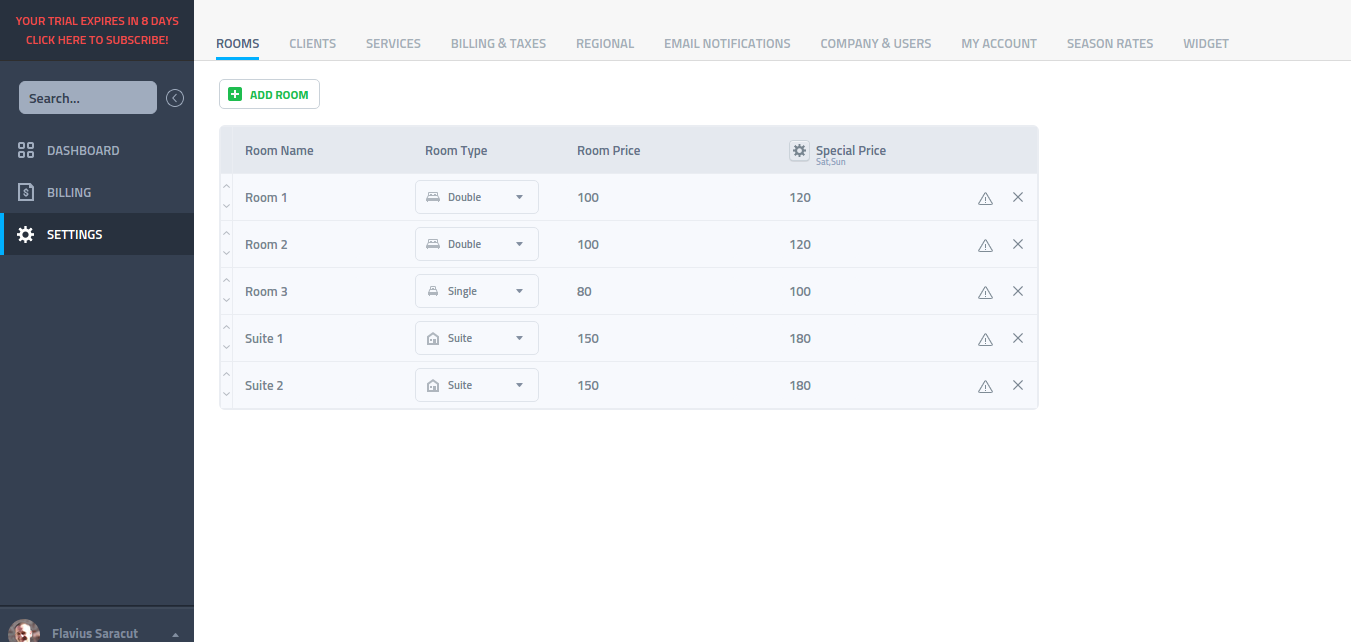Delete Room 1 with the X icon
This screenshot has width=1351, height=642.
tap(1018, 197)
